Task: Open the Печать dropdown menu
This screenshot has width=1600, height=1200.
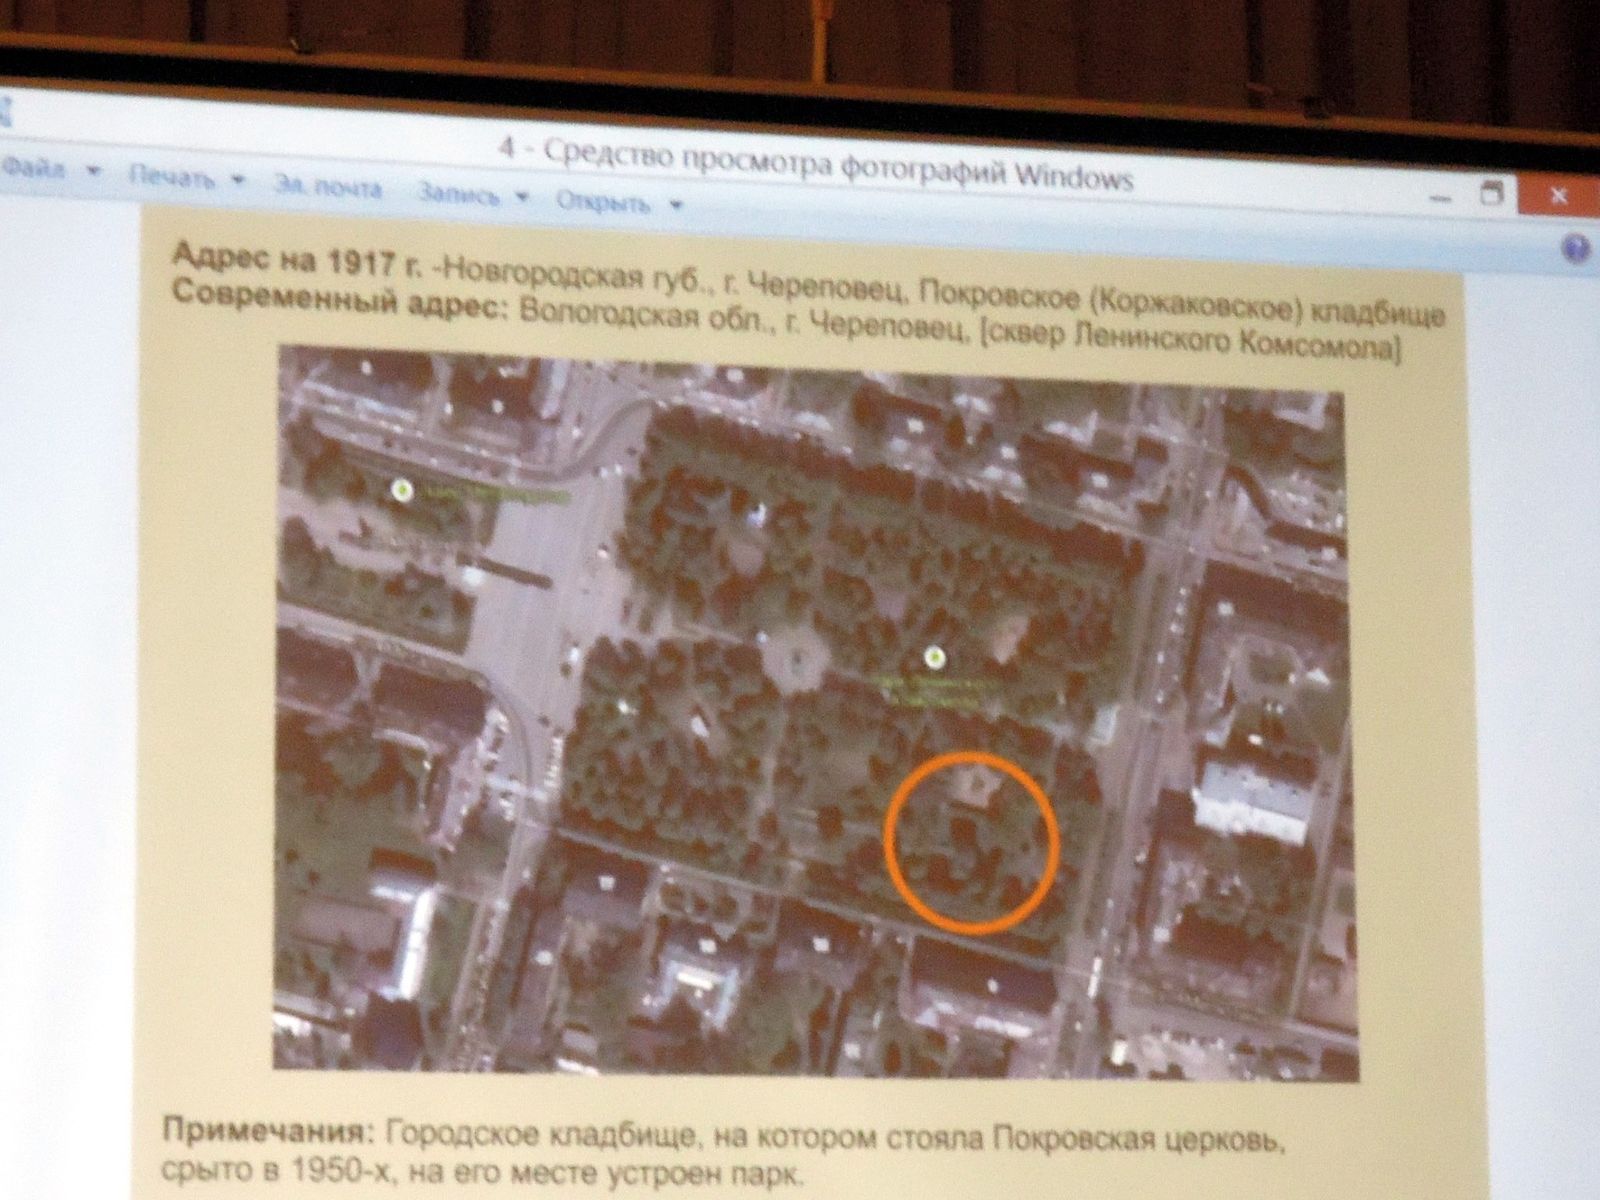Action: (188, 180)
